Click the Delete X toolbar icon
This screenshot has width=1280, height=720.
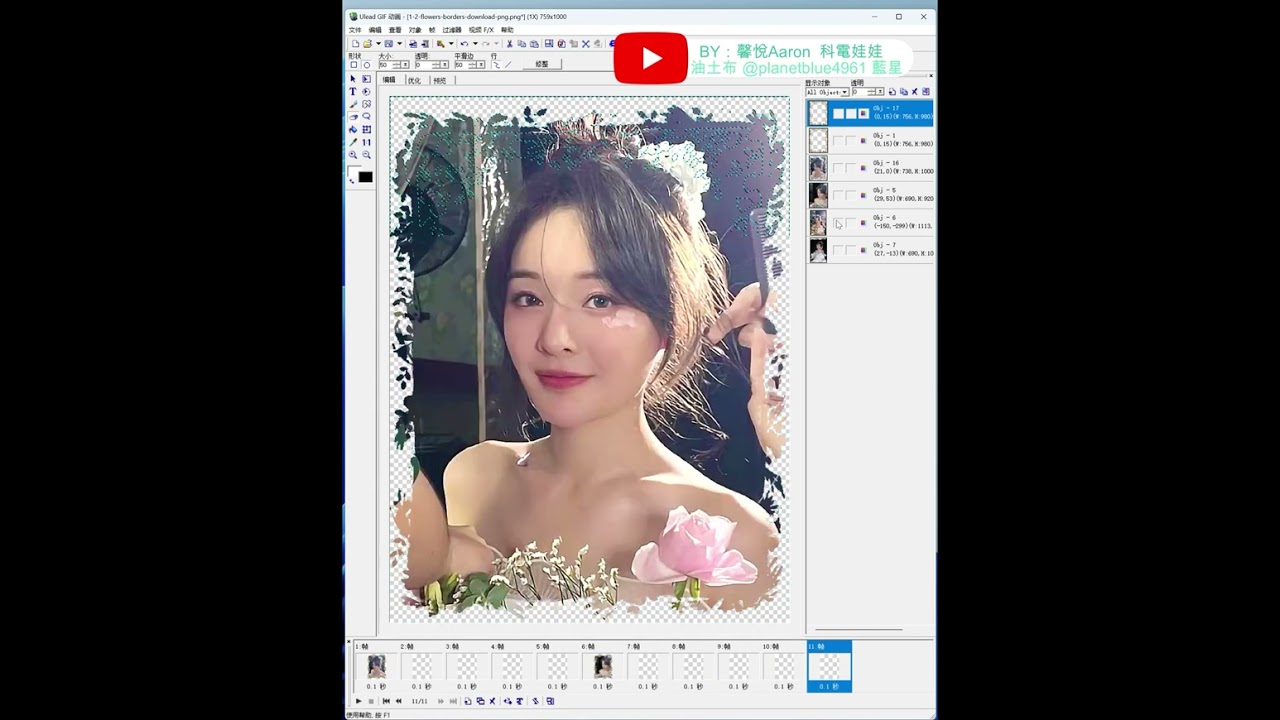coord(586,44)
